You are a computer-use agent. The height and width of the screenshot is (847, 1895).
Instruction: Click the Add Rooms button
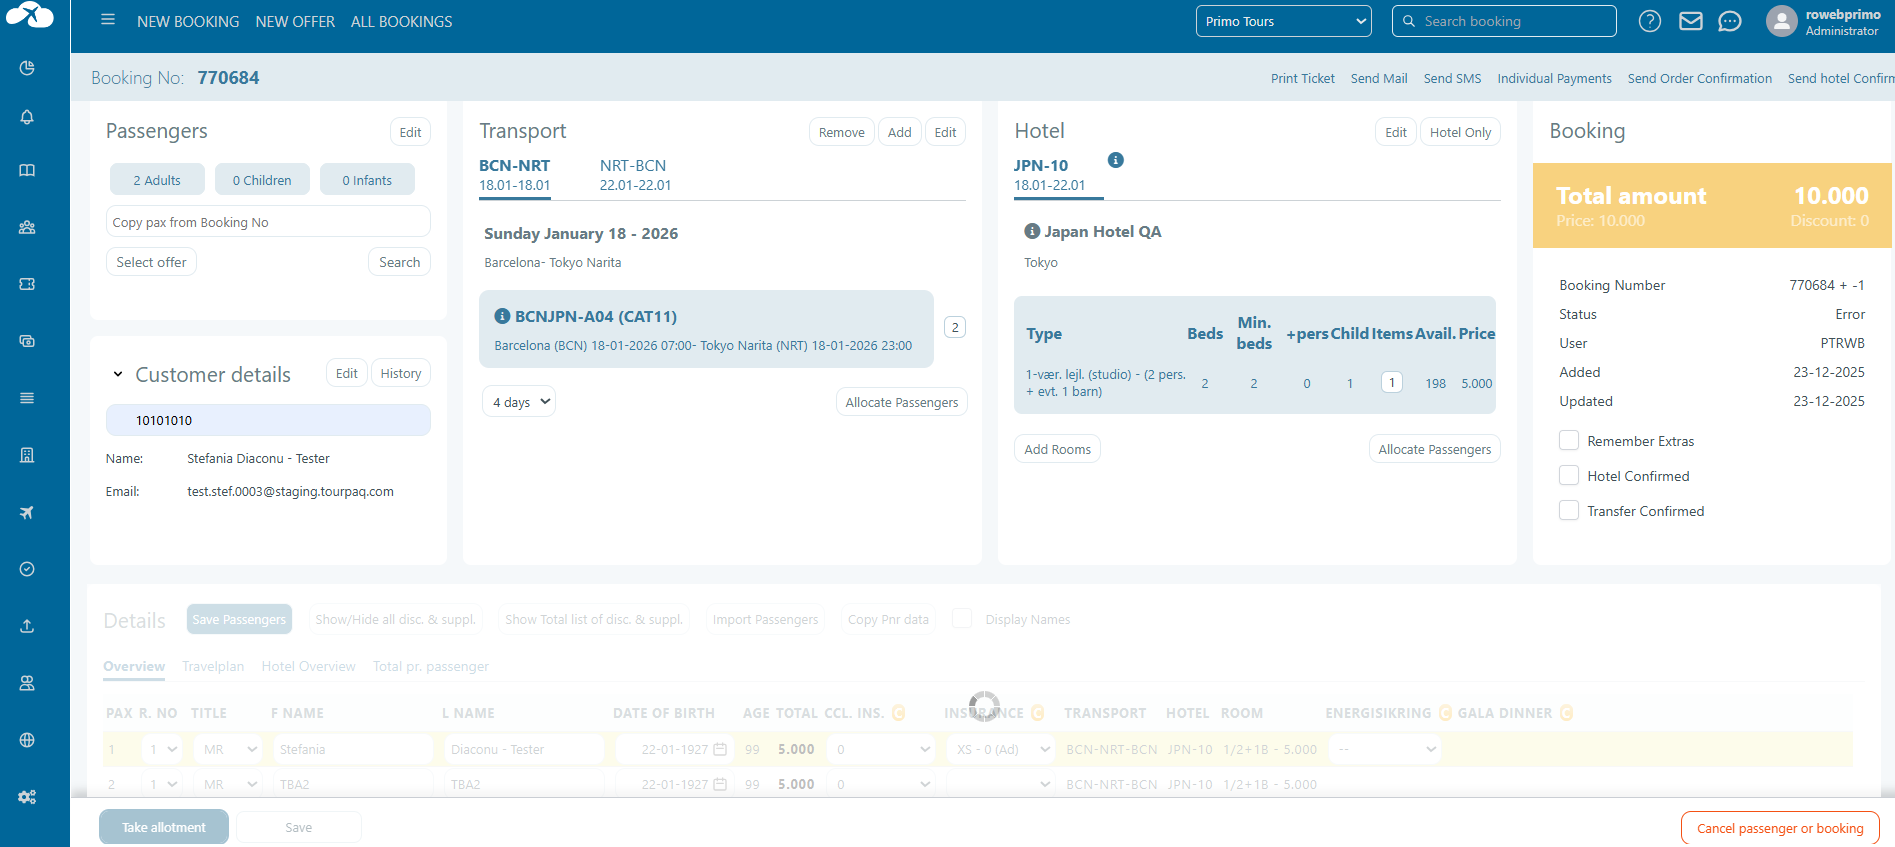1057,449
